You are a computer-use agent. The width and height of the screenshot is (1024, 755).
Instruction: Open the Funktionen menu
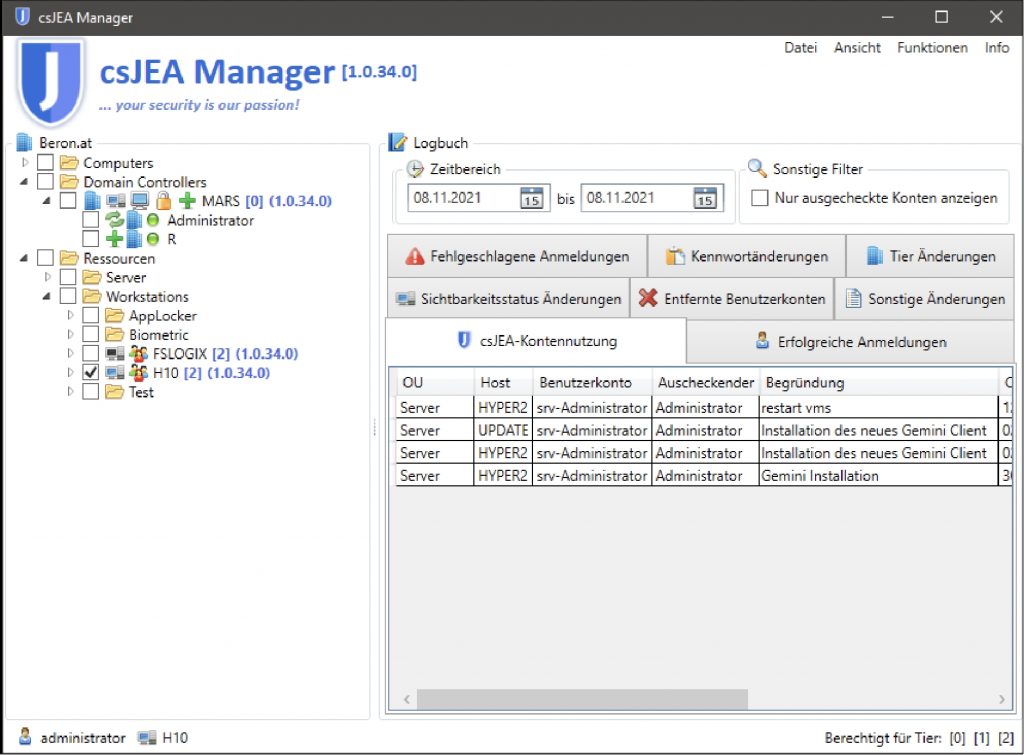pyautogui.click(x=932, y=47)
